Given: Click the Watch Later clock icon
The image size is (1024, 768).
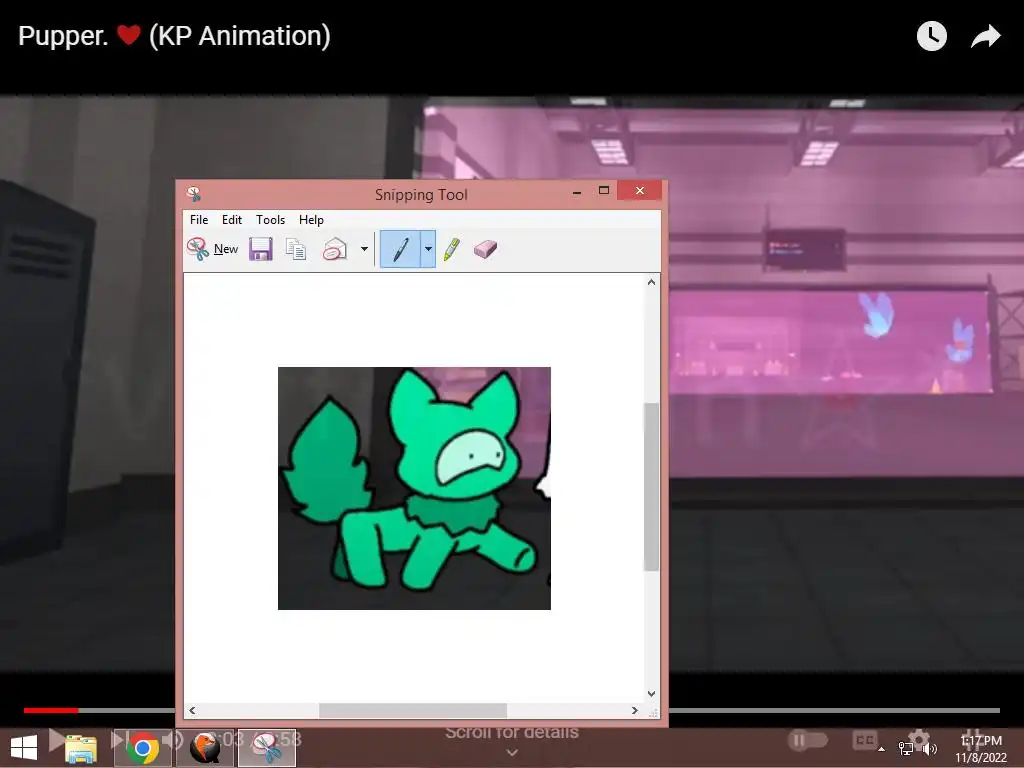Looking at the screenshot, I should (x=932, y=36).
